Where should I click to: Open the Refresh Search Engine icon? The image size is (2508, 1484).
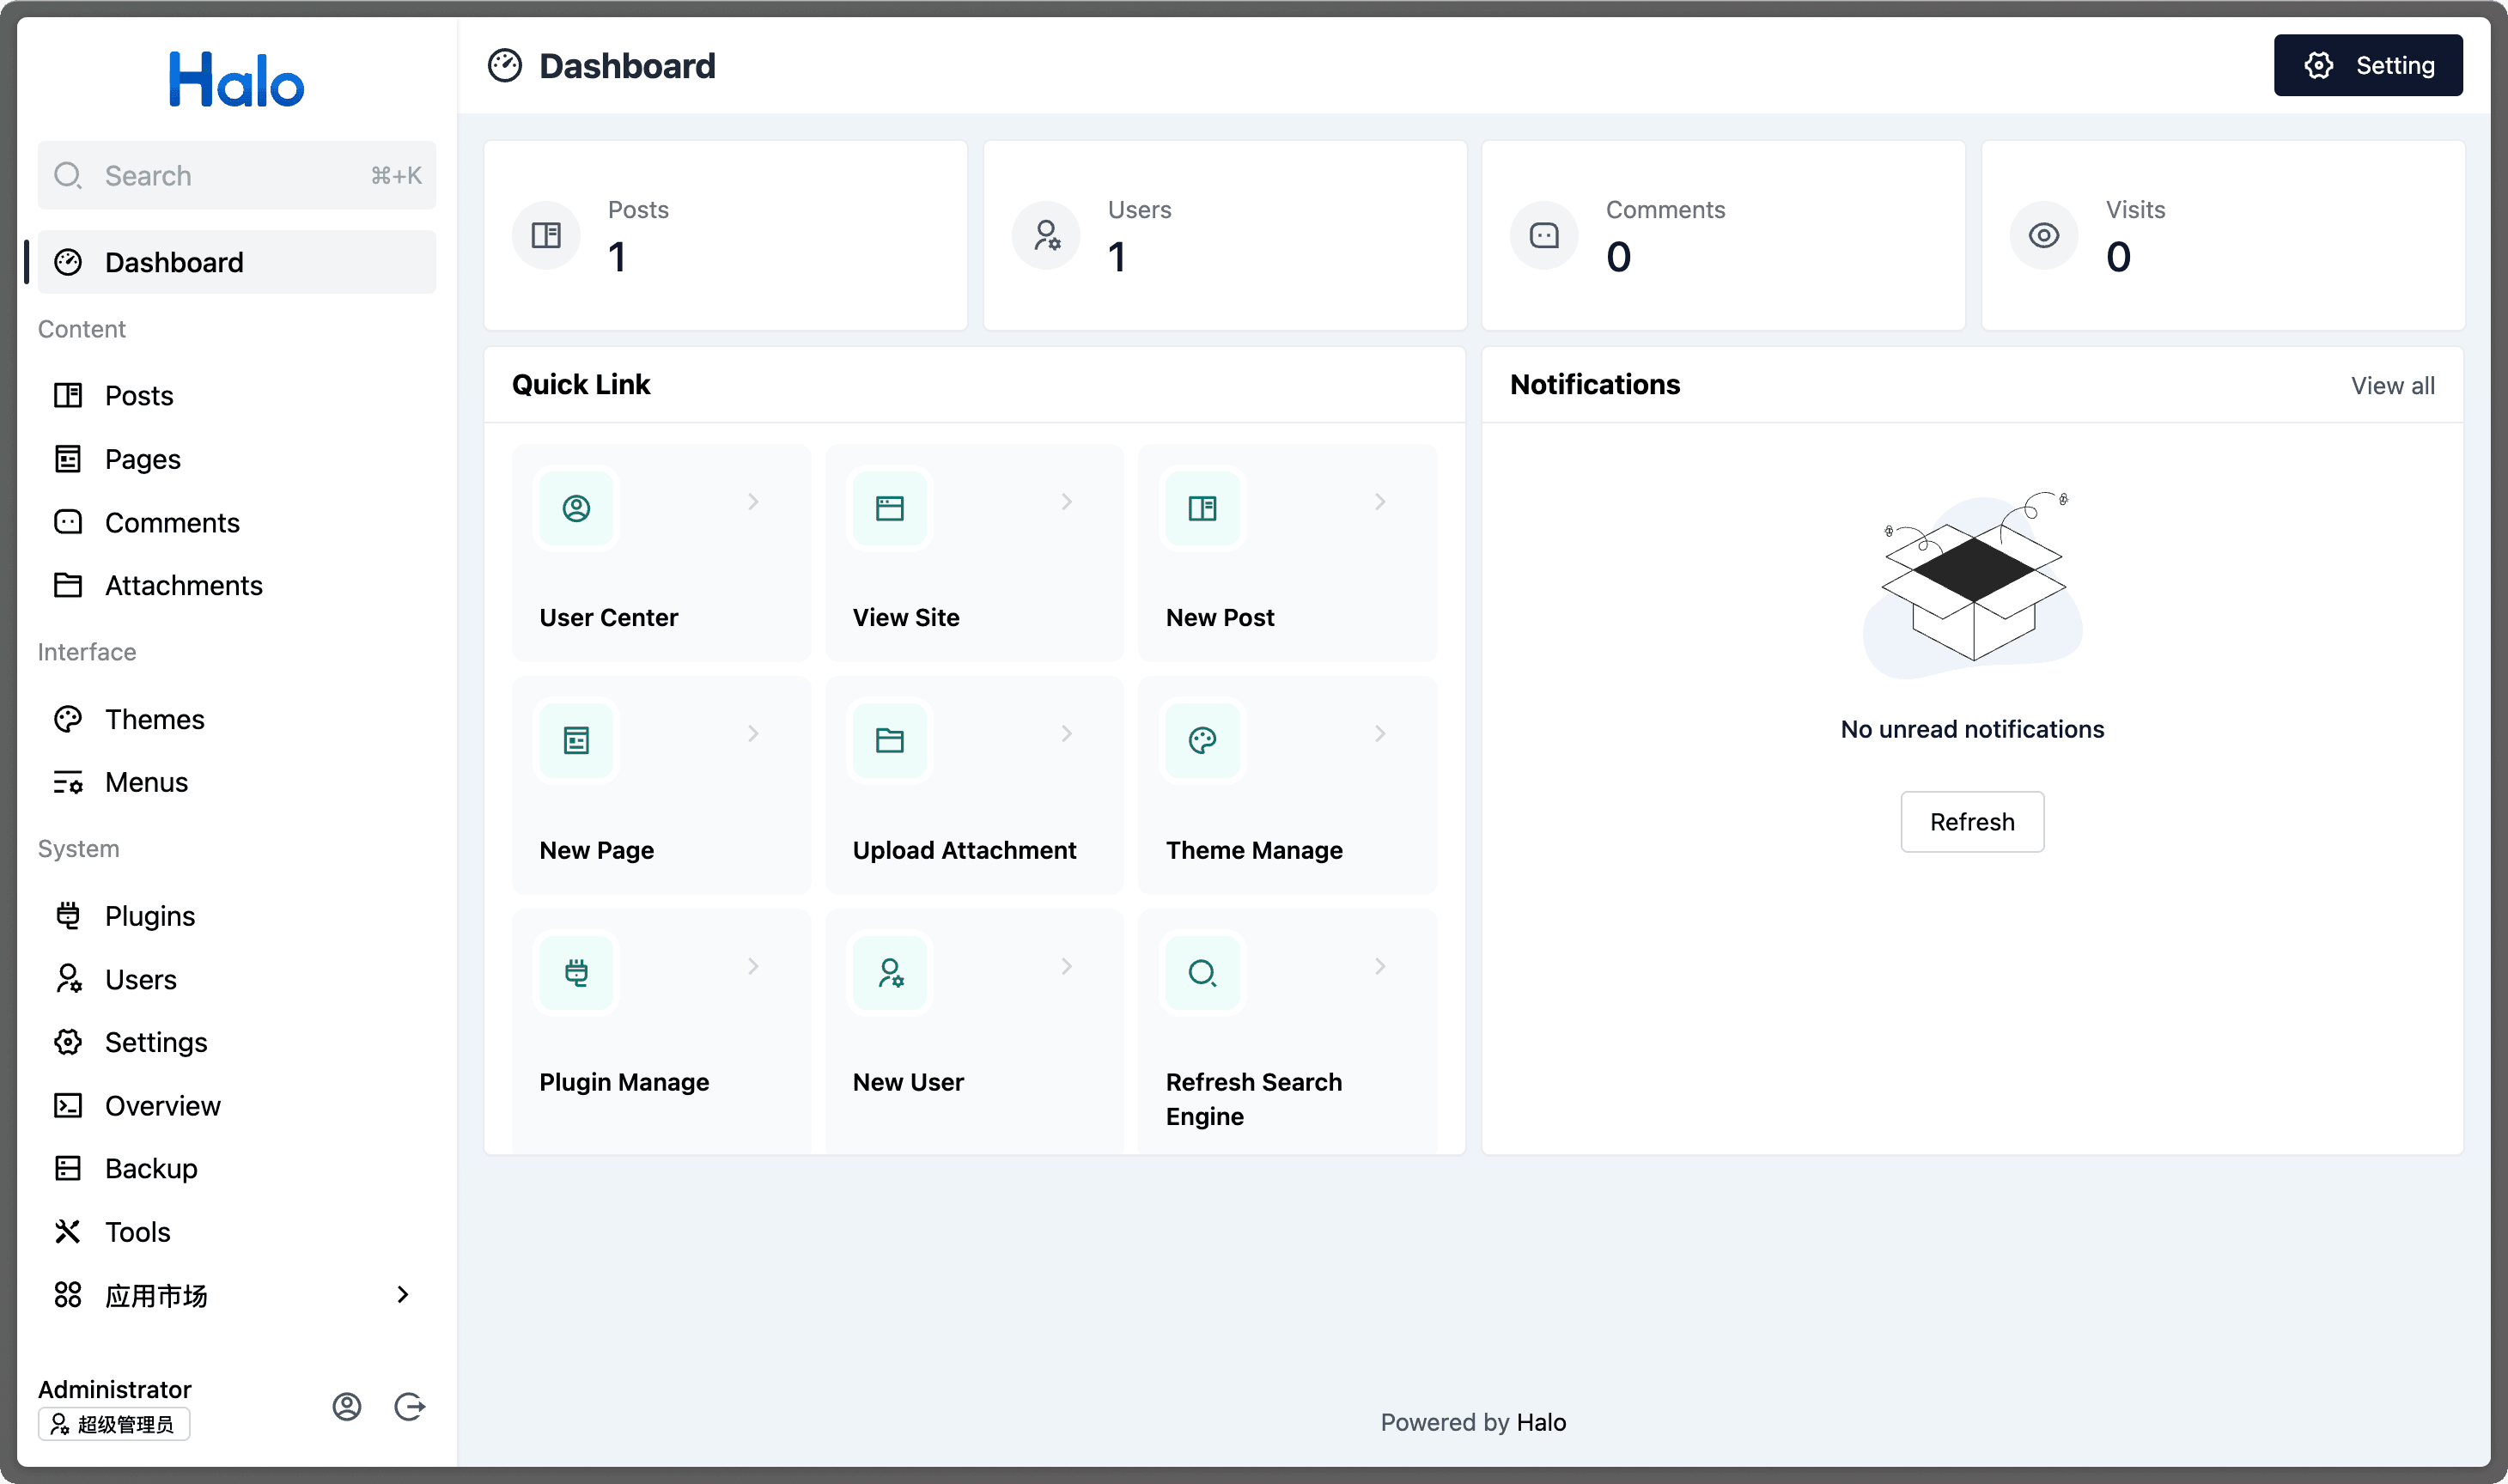[x=1202, y=971]
